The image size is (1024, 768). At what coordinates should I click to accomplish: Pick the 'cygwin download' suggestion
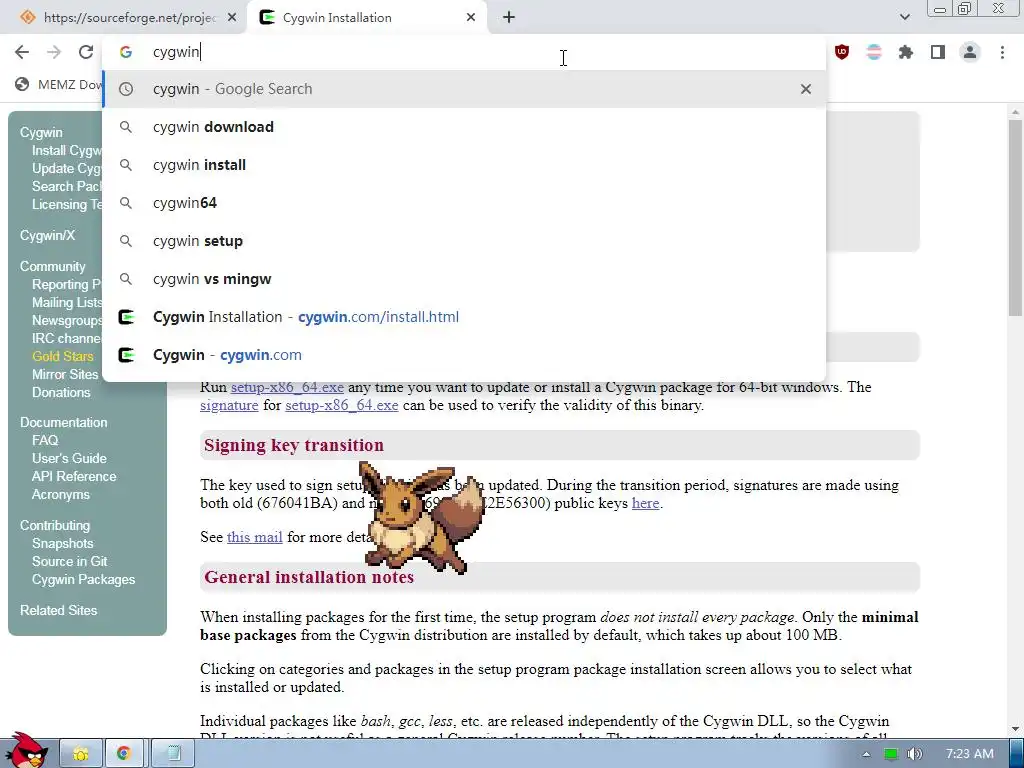tap(464, 127)
